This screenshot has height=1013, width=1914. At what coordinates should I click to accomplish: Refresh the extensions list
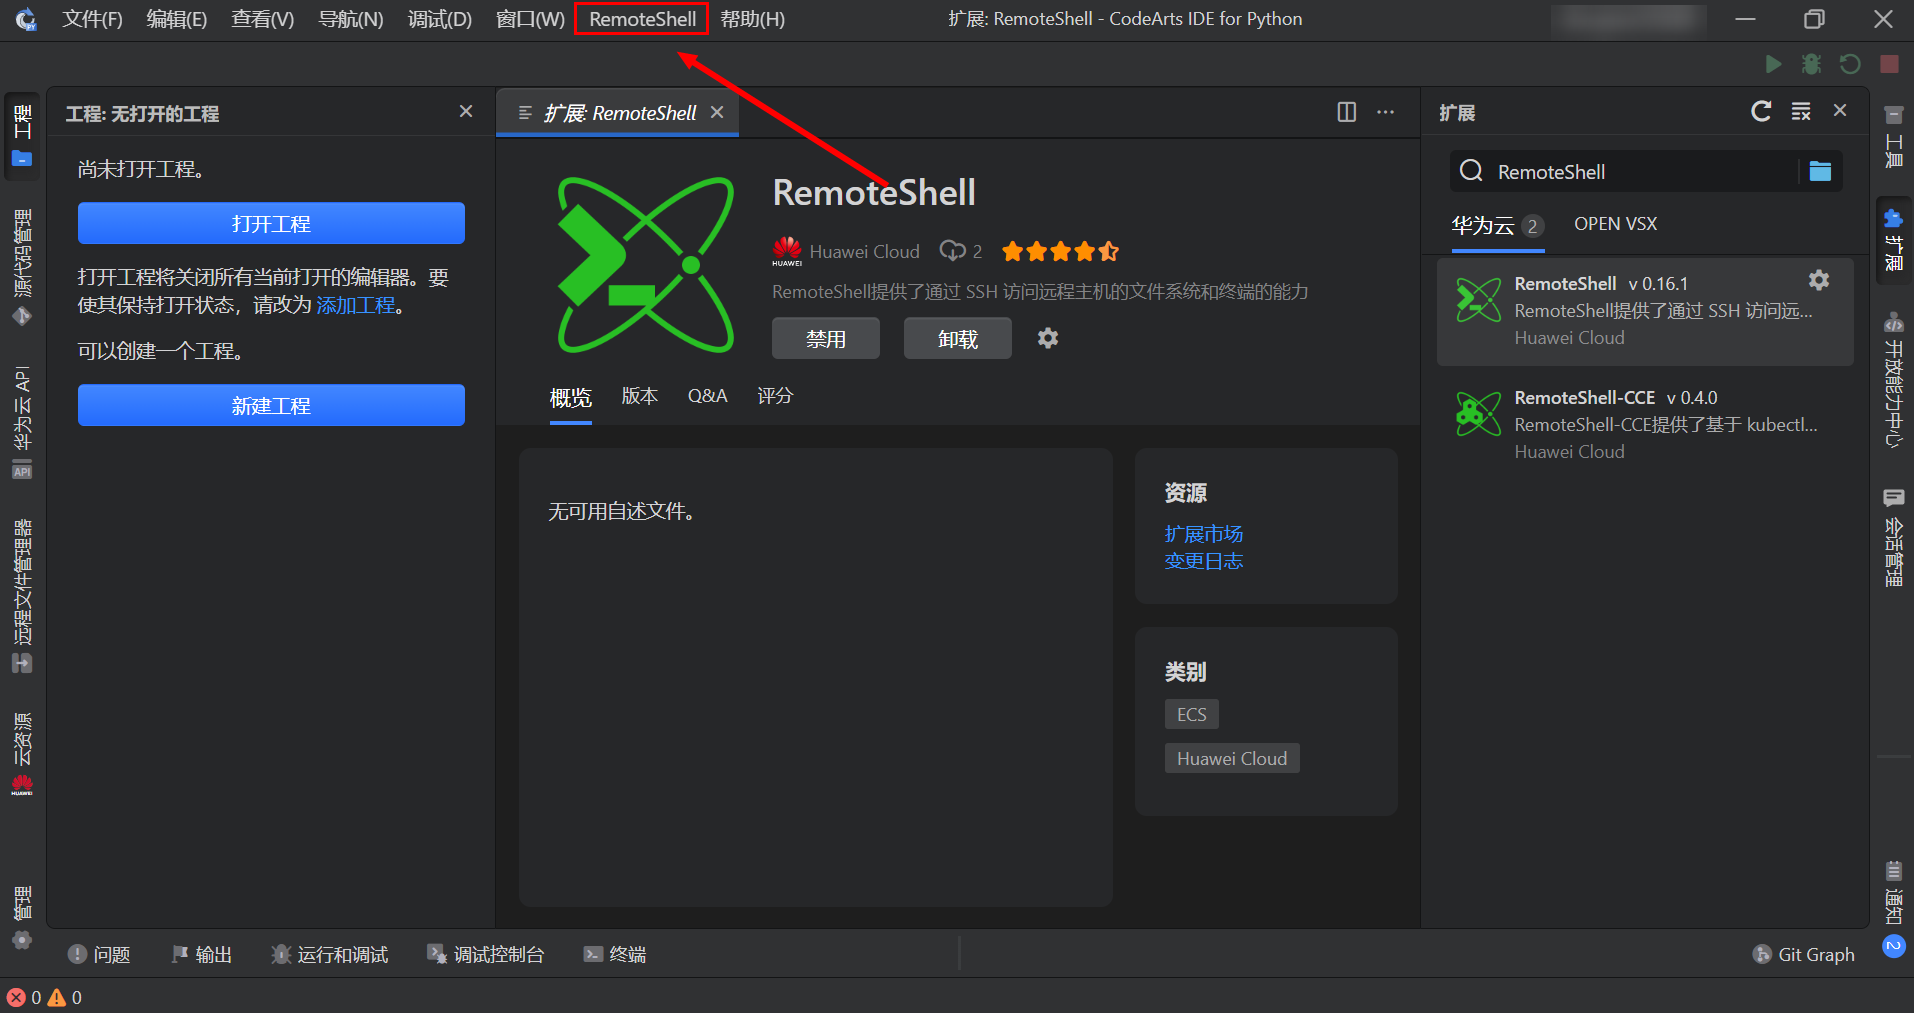1761,111
